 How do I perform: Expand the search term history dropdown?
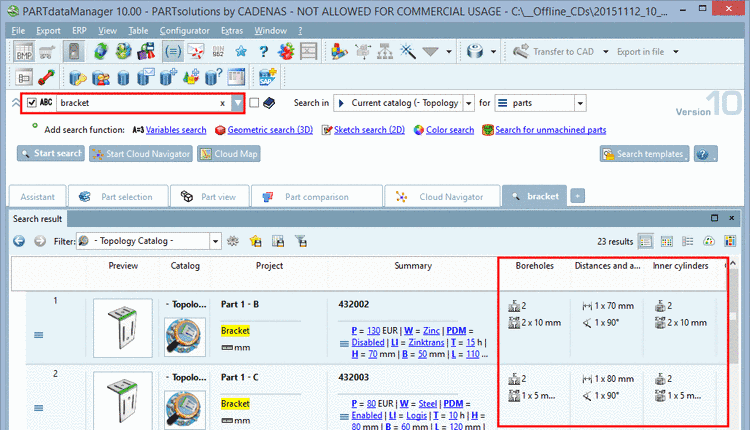[237, 103]
